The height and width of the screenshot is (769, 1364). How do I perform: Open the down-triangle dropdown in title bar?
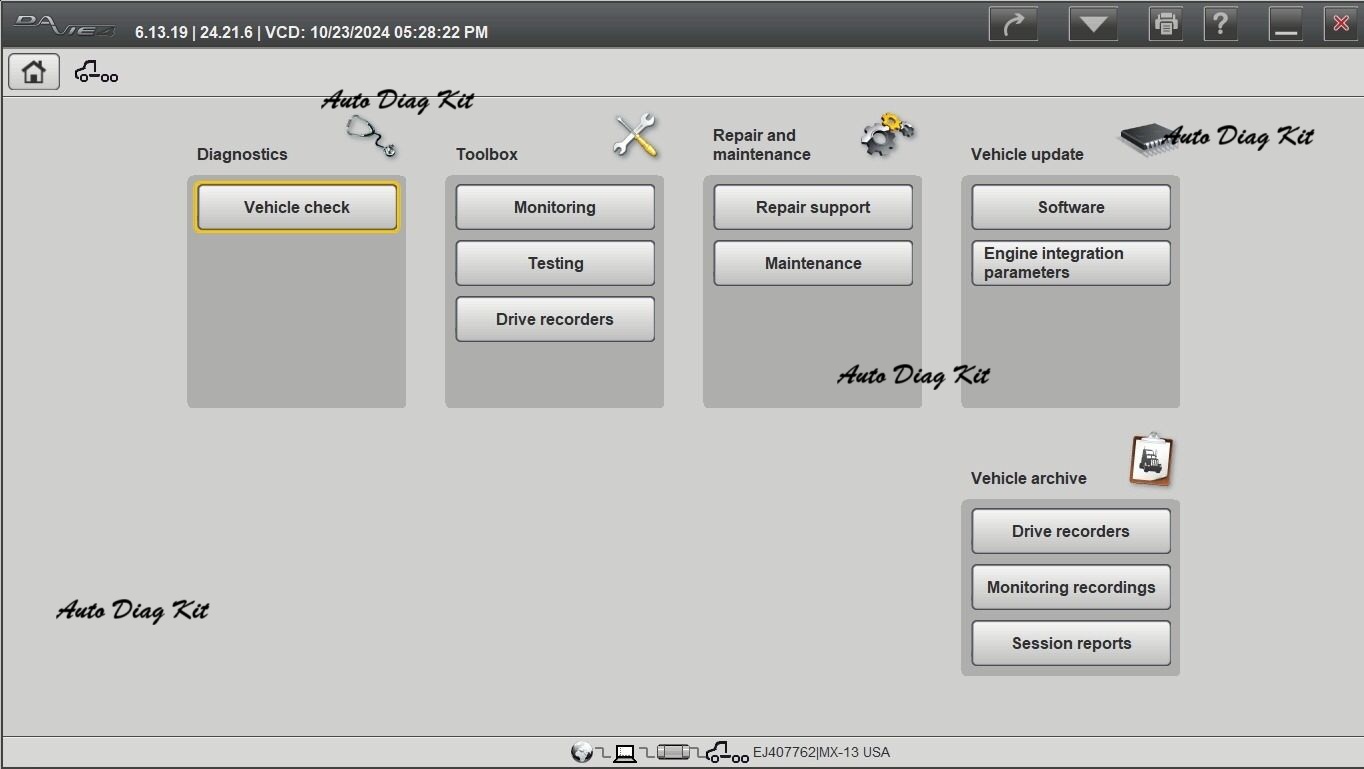pos(1092,24)
